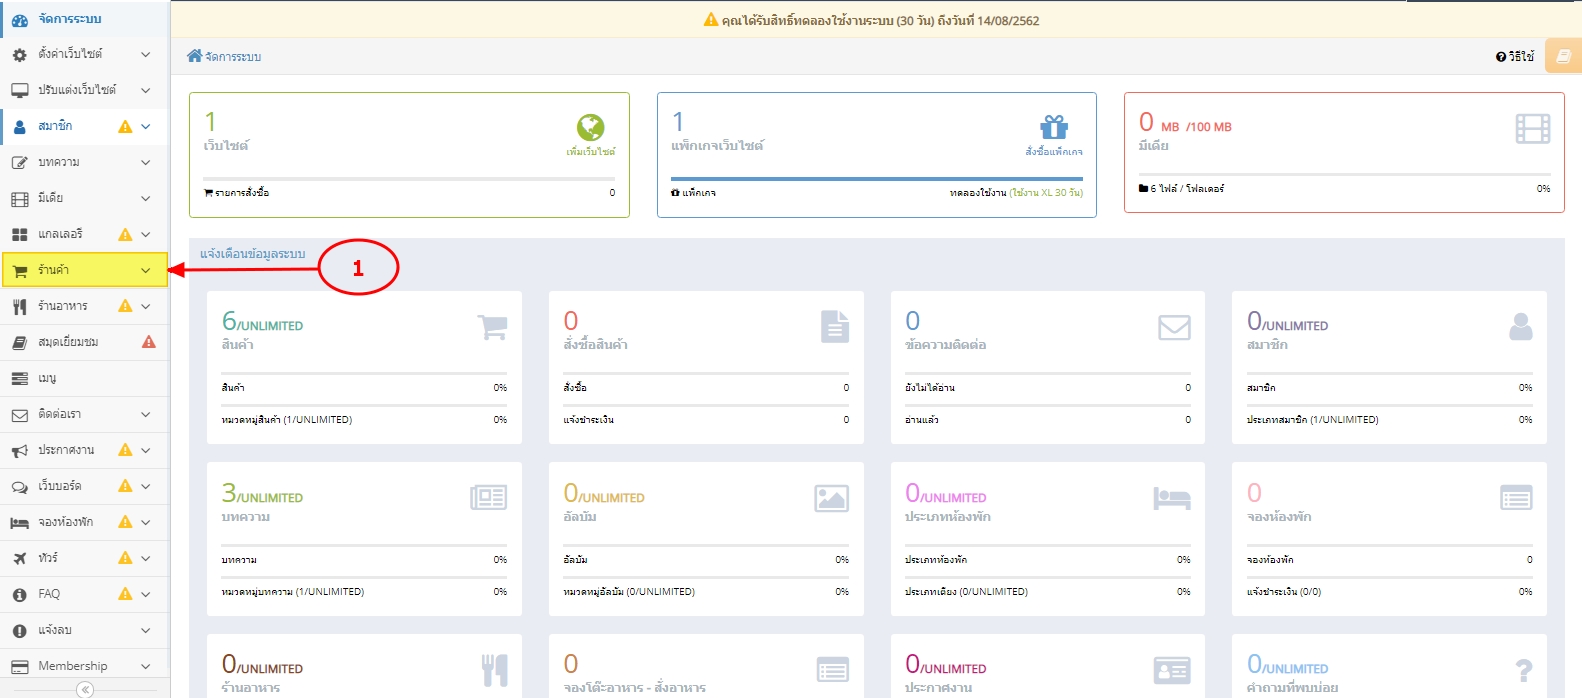Click the cart icon in the สินค้า panel

coord(492,326)
